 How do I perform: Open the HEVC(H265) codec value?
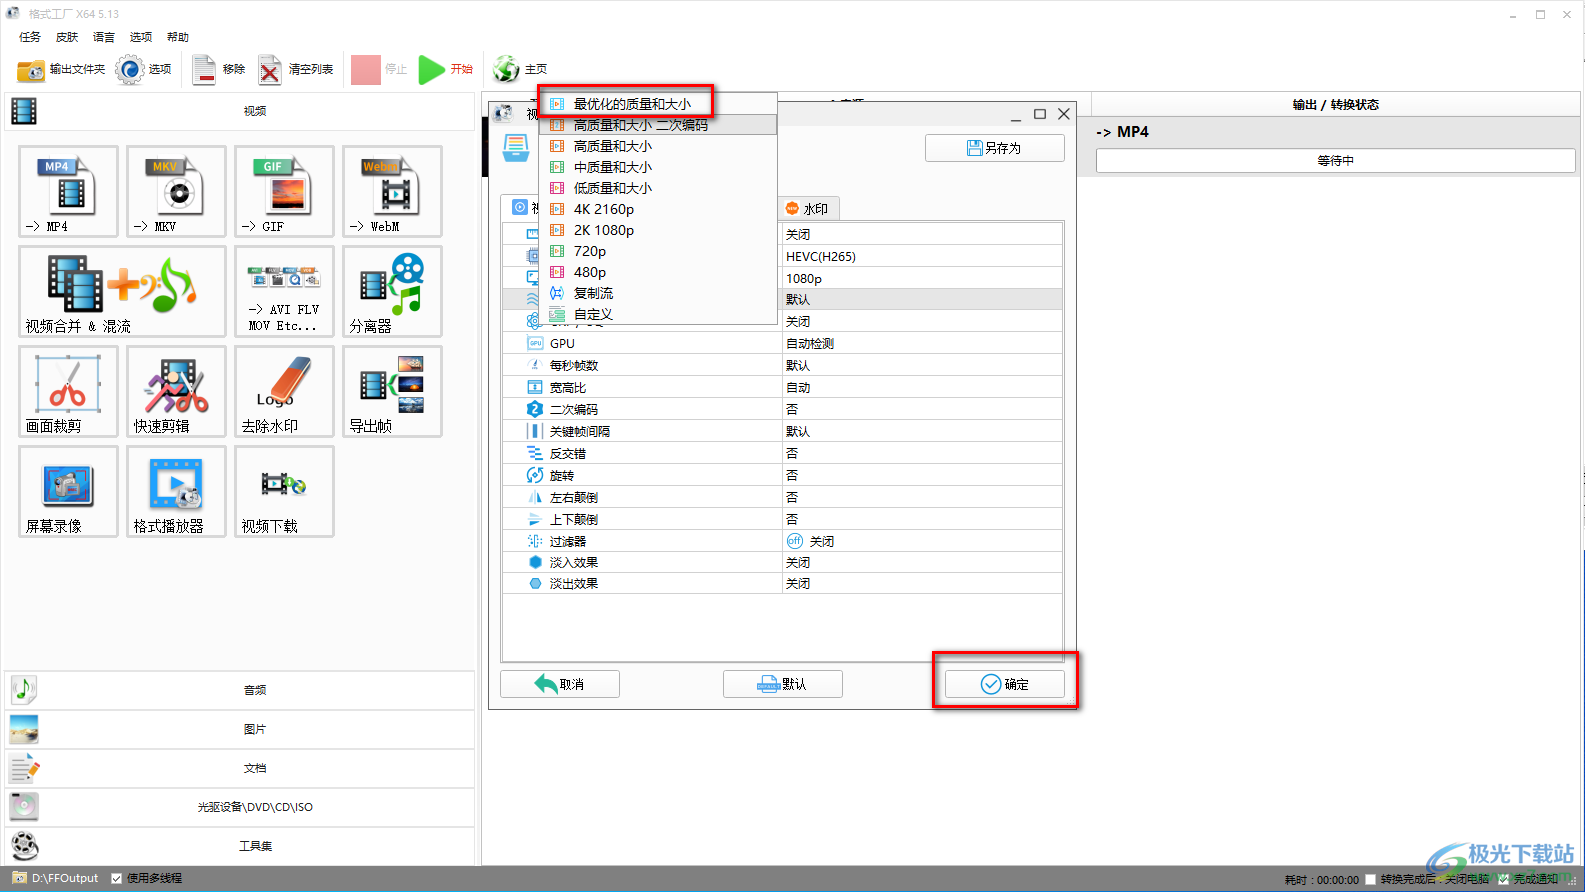point(921,256)
